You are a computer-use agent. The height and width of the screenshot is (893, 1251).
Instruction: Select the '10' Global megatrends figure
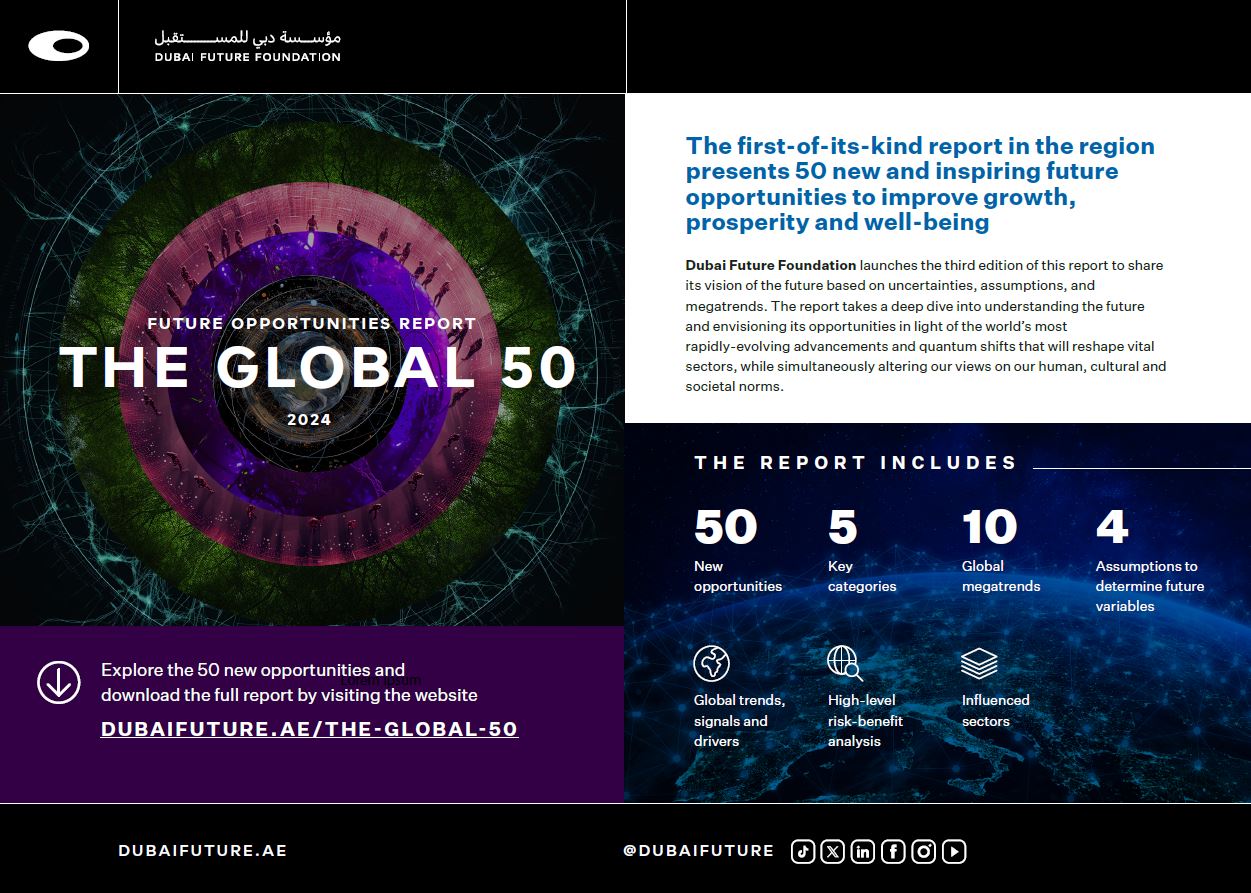pyautogui.click(x=989, y=527)
